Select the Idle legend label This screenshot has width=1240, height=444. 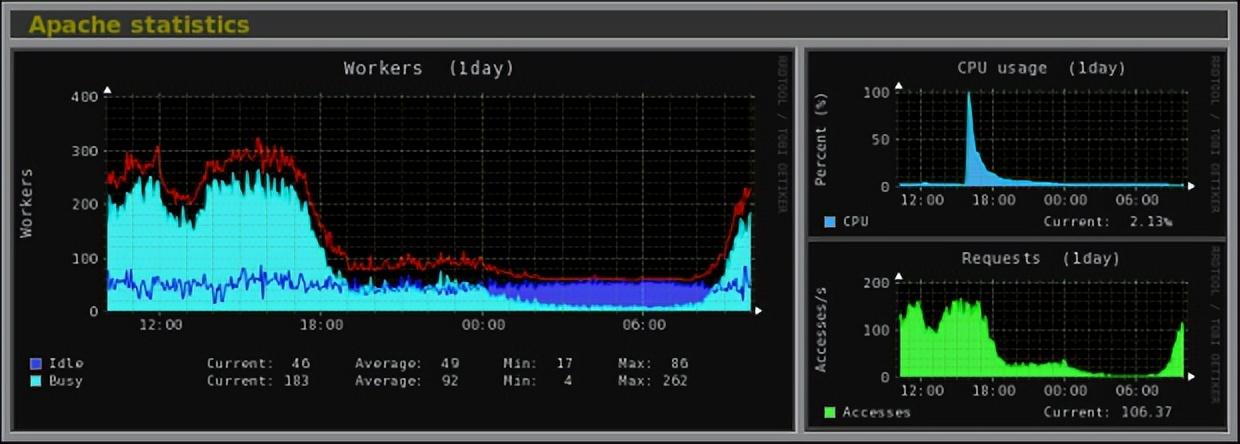(66, 363)
